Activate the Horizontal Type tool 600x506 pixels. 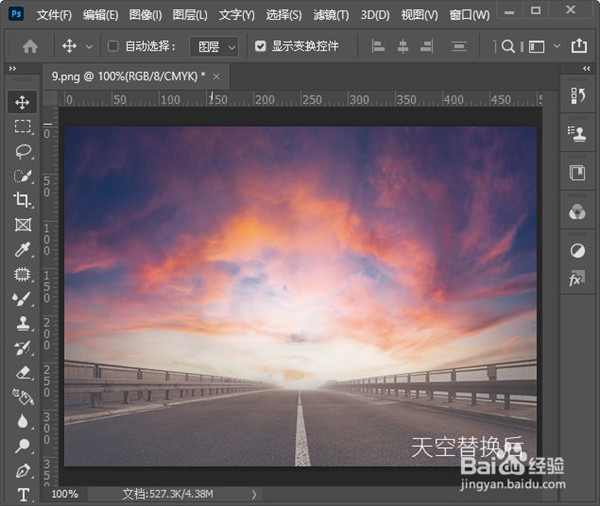[x=22, y=494]
